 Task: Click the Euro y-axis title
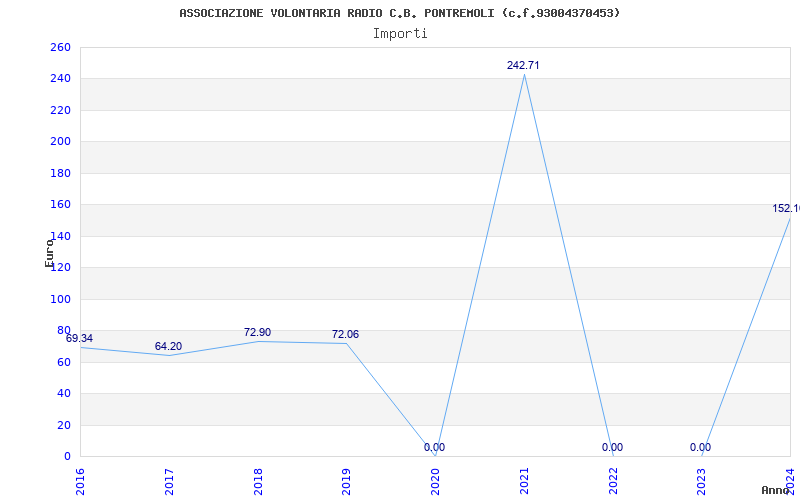pyautogui.click(x=49, y=253)
